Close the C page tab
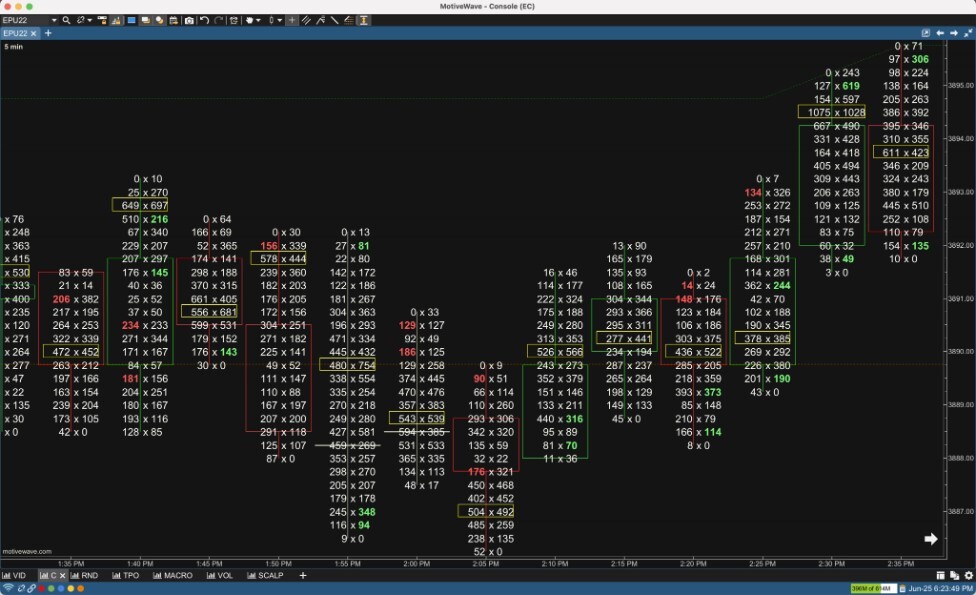The width and height of the screenshot is (976, 595). pyautogui.click(x=62, y=576)
